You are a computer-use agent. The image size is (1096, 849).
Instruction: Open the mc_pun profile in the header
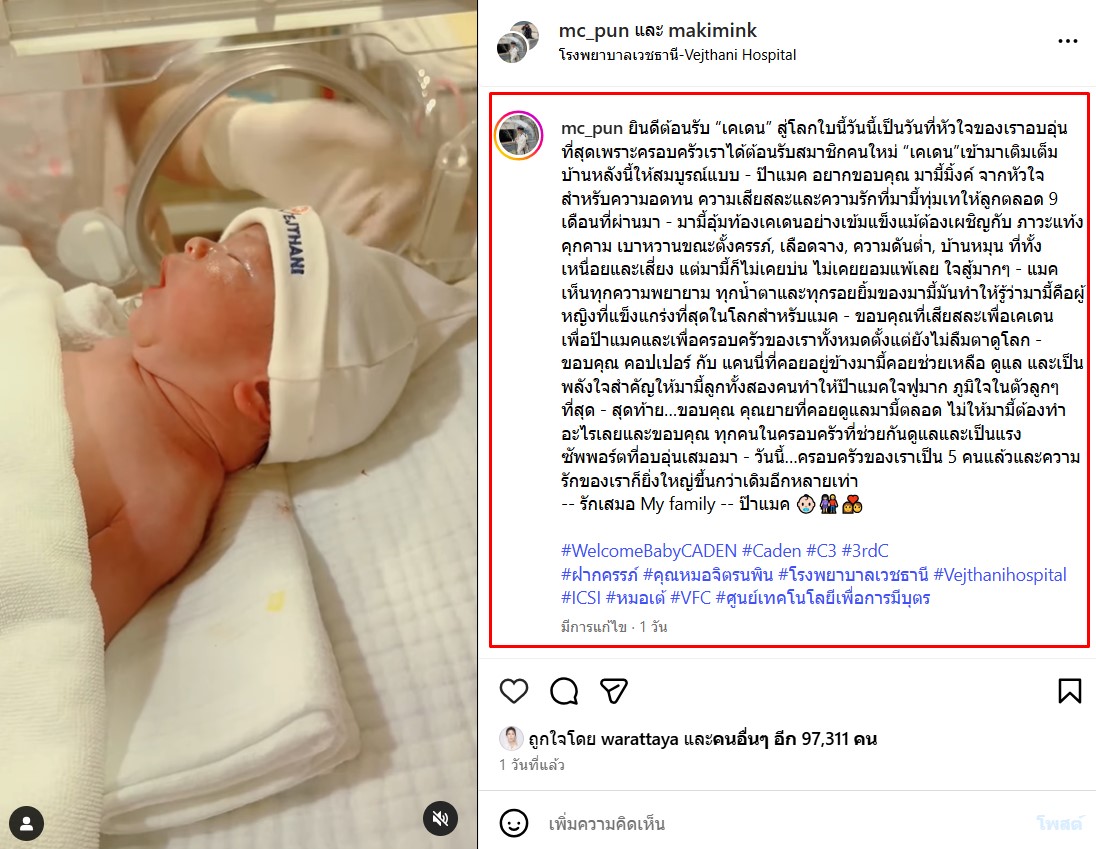(x=593, y=31)
